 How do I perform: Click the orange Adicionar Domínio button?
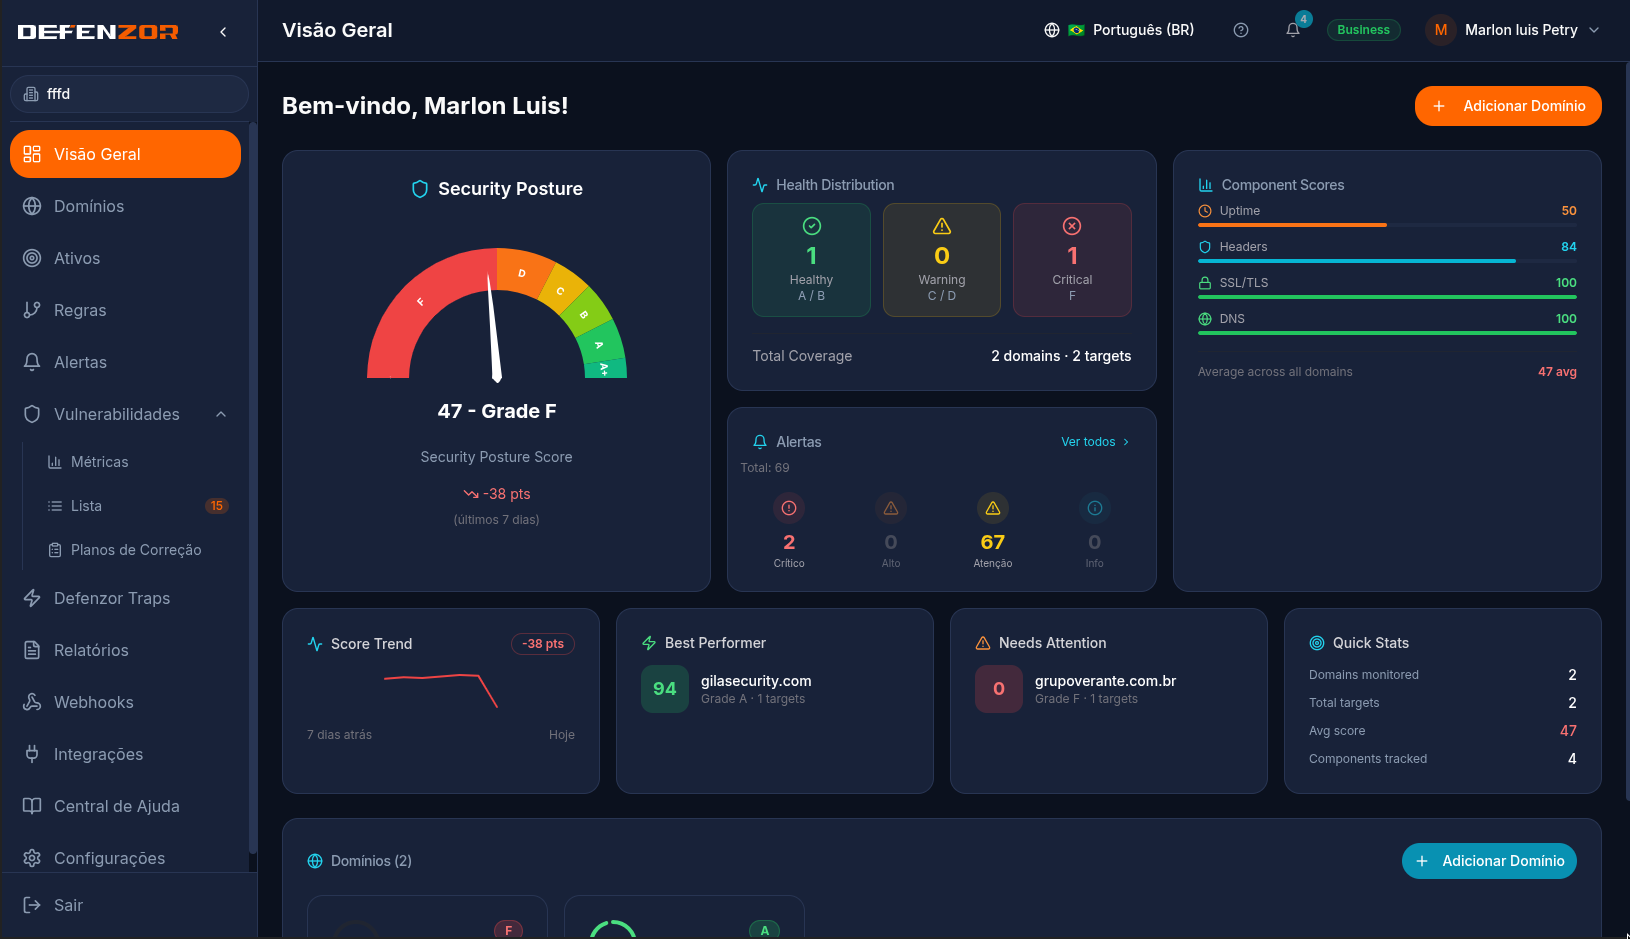pyautogui.click(x=1508, y=106)
